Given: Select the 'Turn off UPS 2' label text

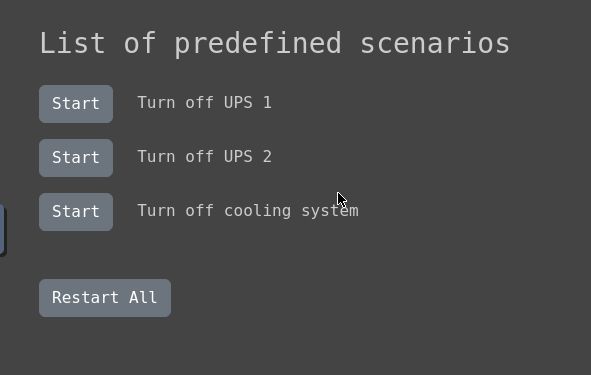Looking at the screenshot, I should tap(205, 156).
